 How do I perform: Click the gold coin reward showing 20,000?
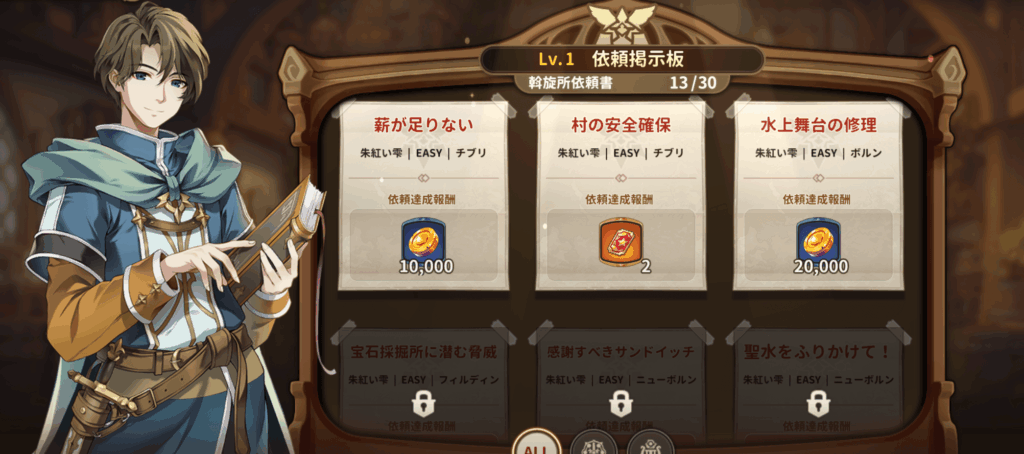818,246
